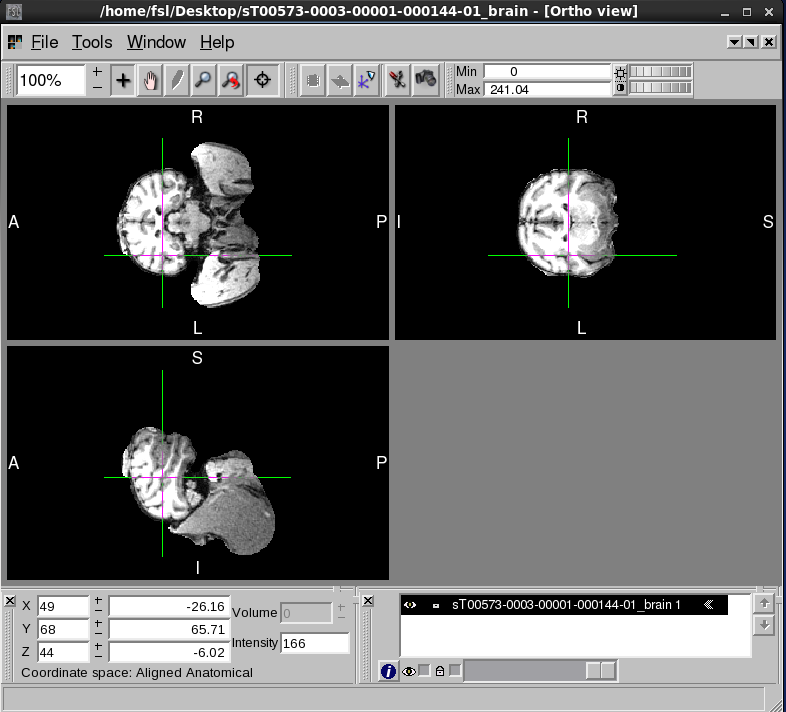Close the Ortho view sub-window
This screenshot has height=712, width=786.
coord(768,42)
